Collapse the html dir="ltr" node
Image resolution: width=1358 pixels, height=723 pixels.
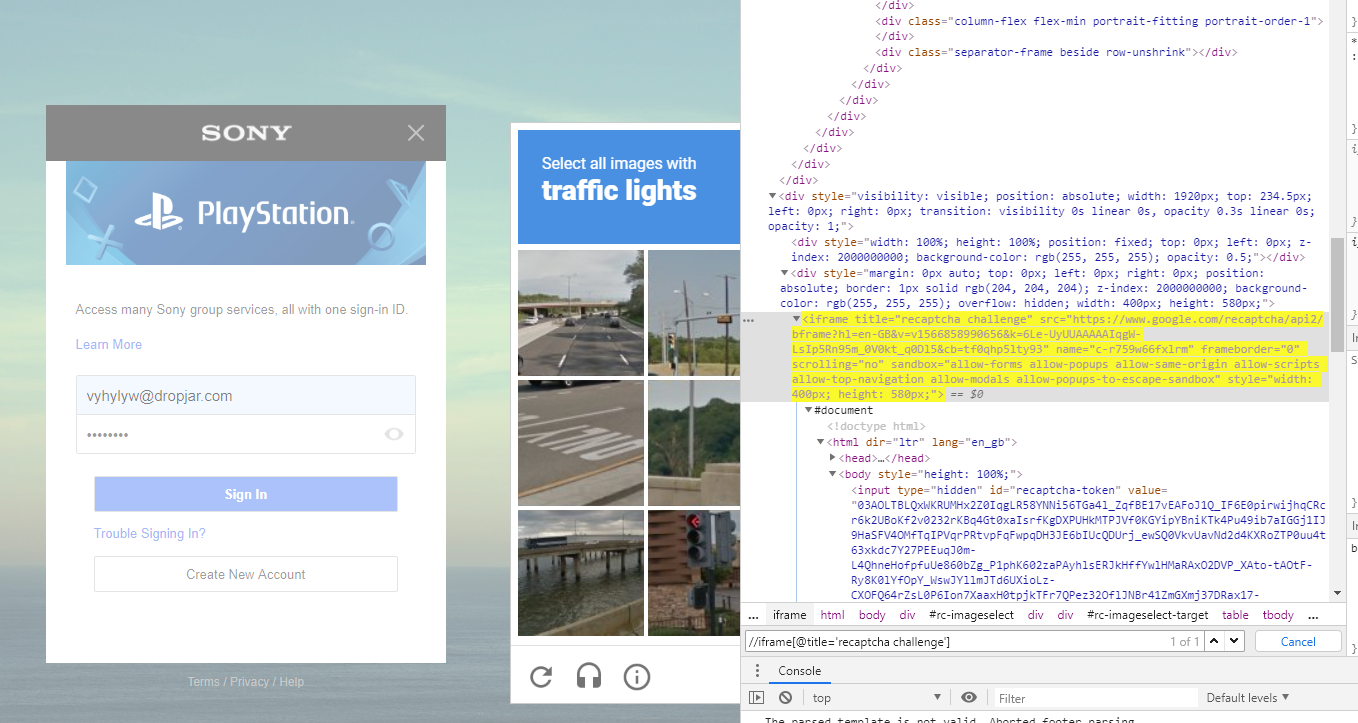(821, 442)
